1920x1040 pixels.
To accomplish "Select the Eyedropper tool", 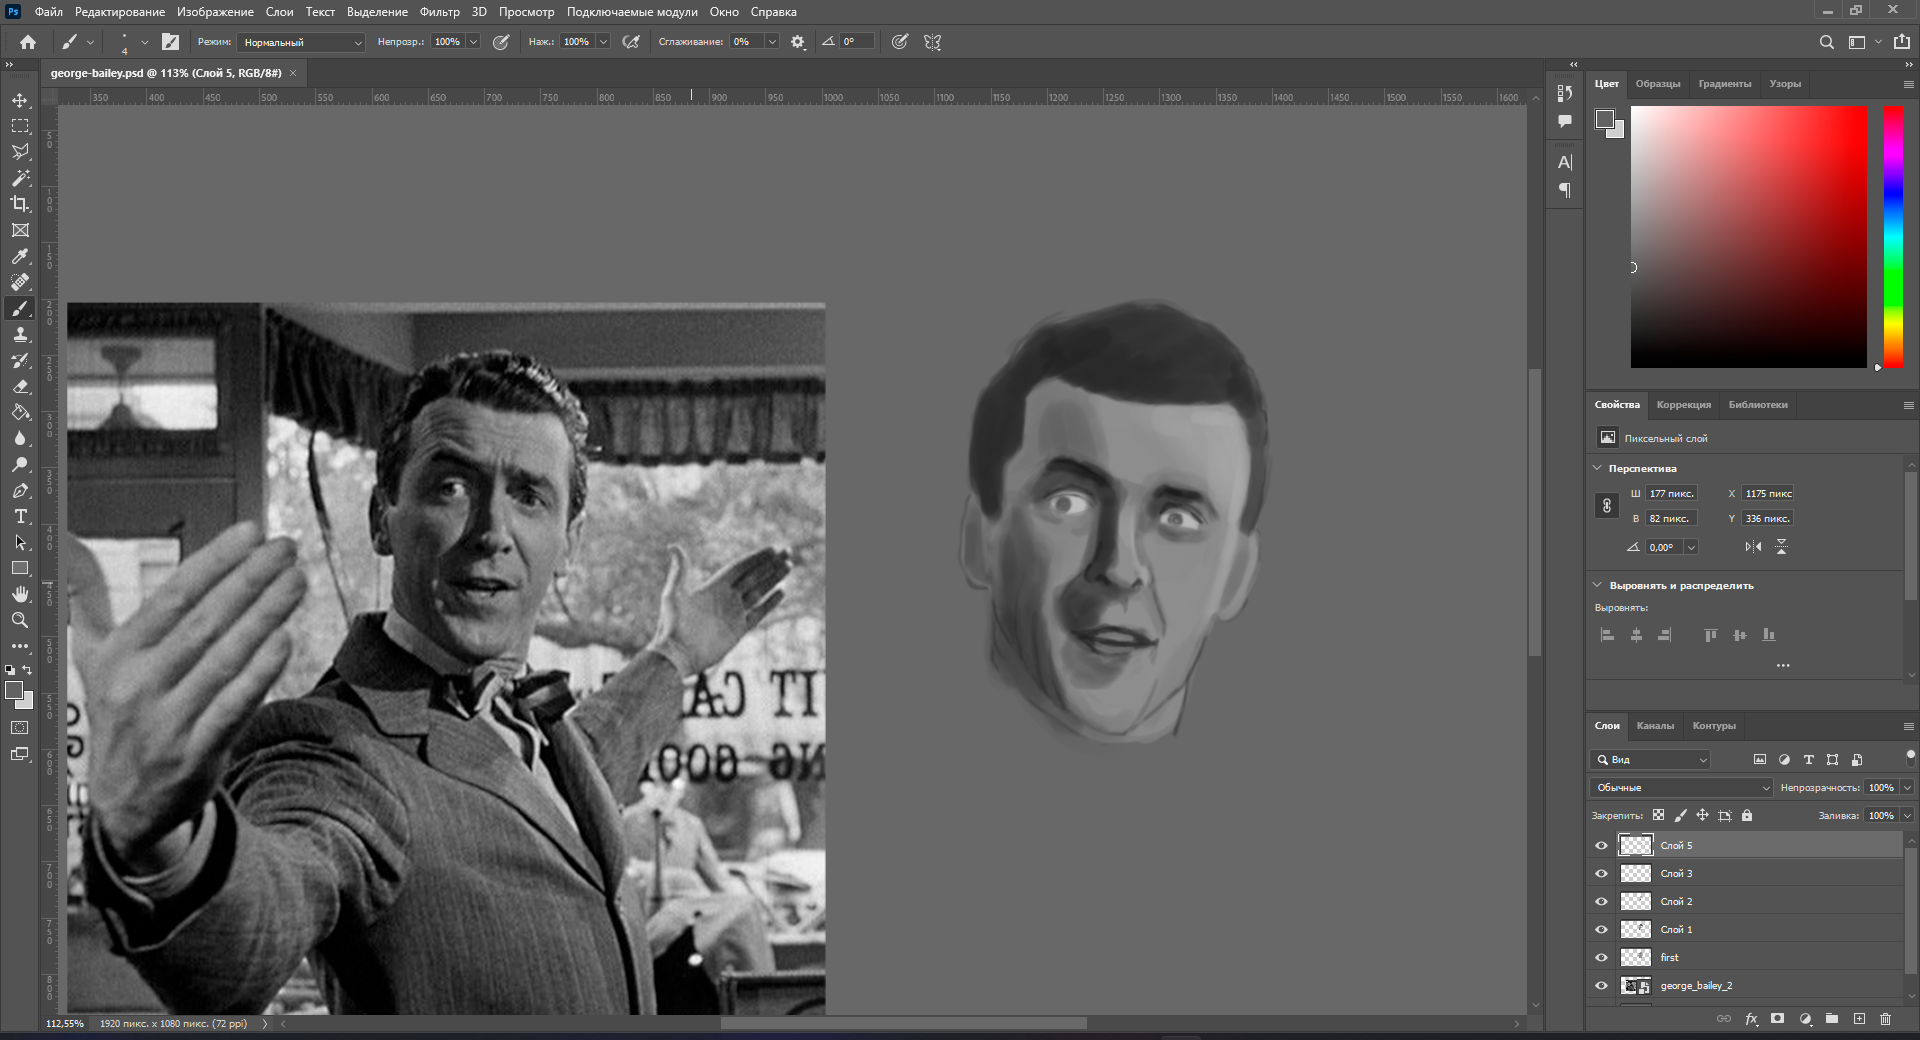I will 20,256.
